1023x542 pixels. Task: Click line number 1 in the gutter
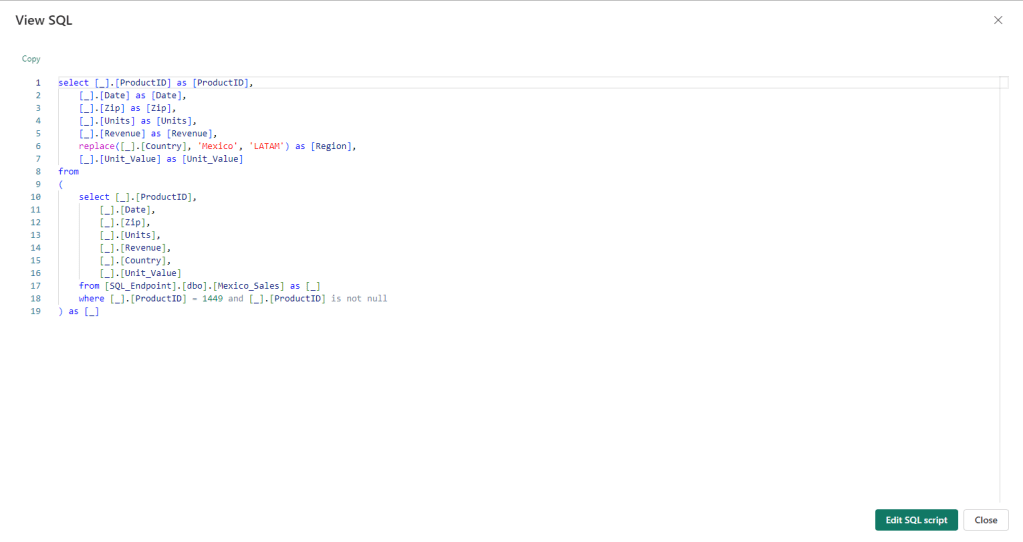(38, 83)
